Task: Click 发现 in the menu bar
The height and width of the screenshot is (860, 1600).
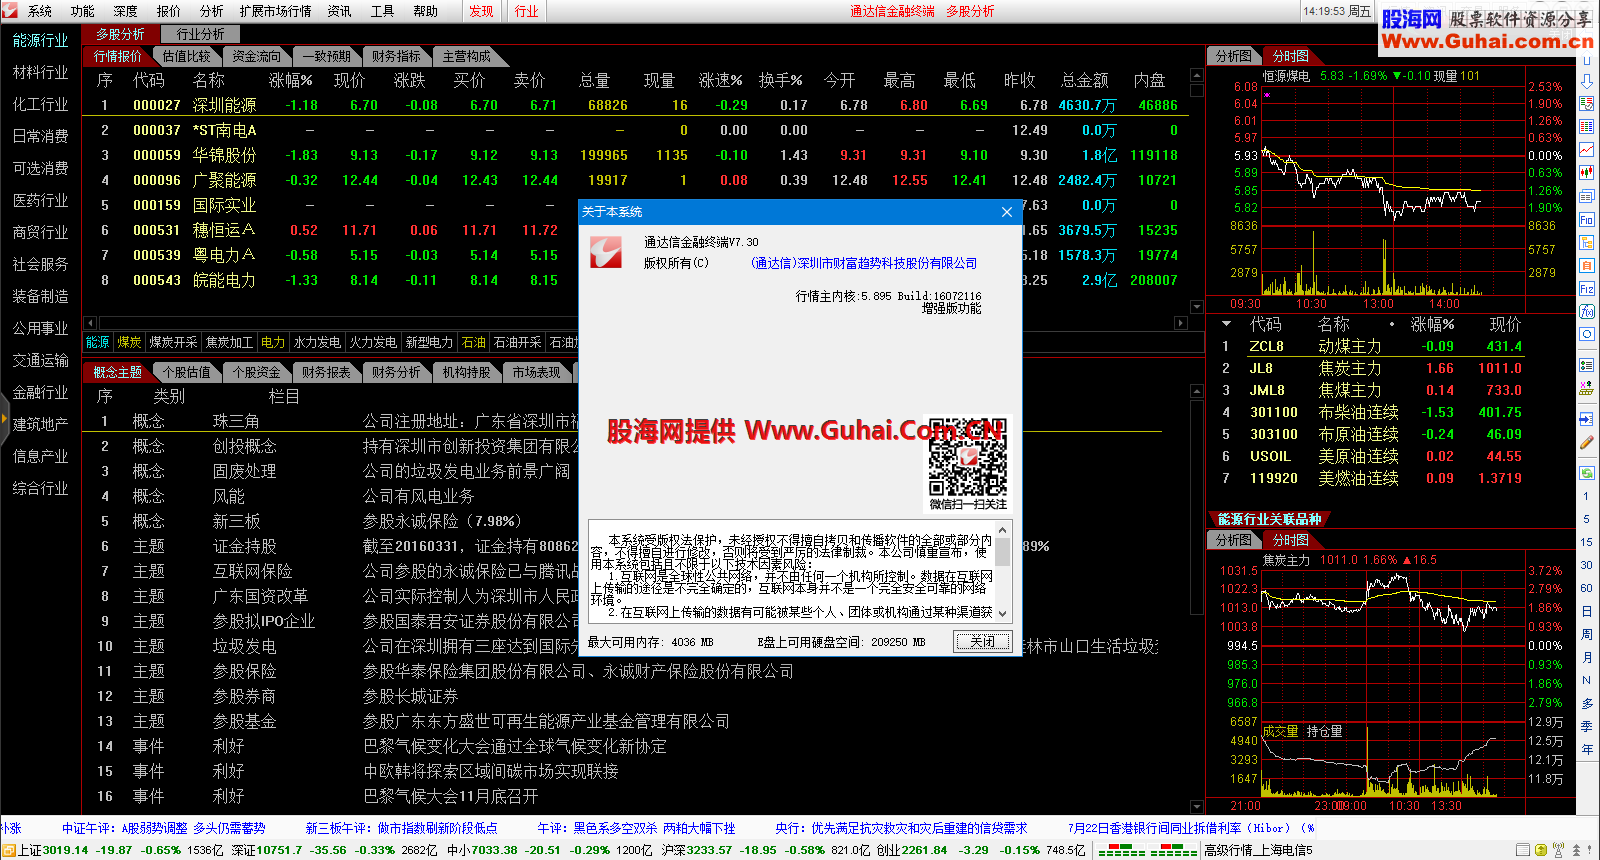Action: pos(482,11)
